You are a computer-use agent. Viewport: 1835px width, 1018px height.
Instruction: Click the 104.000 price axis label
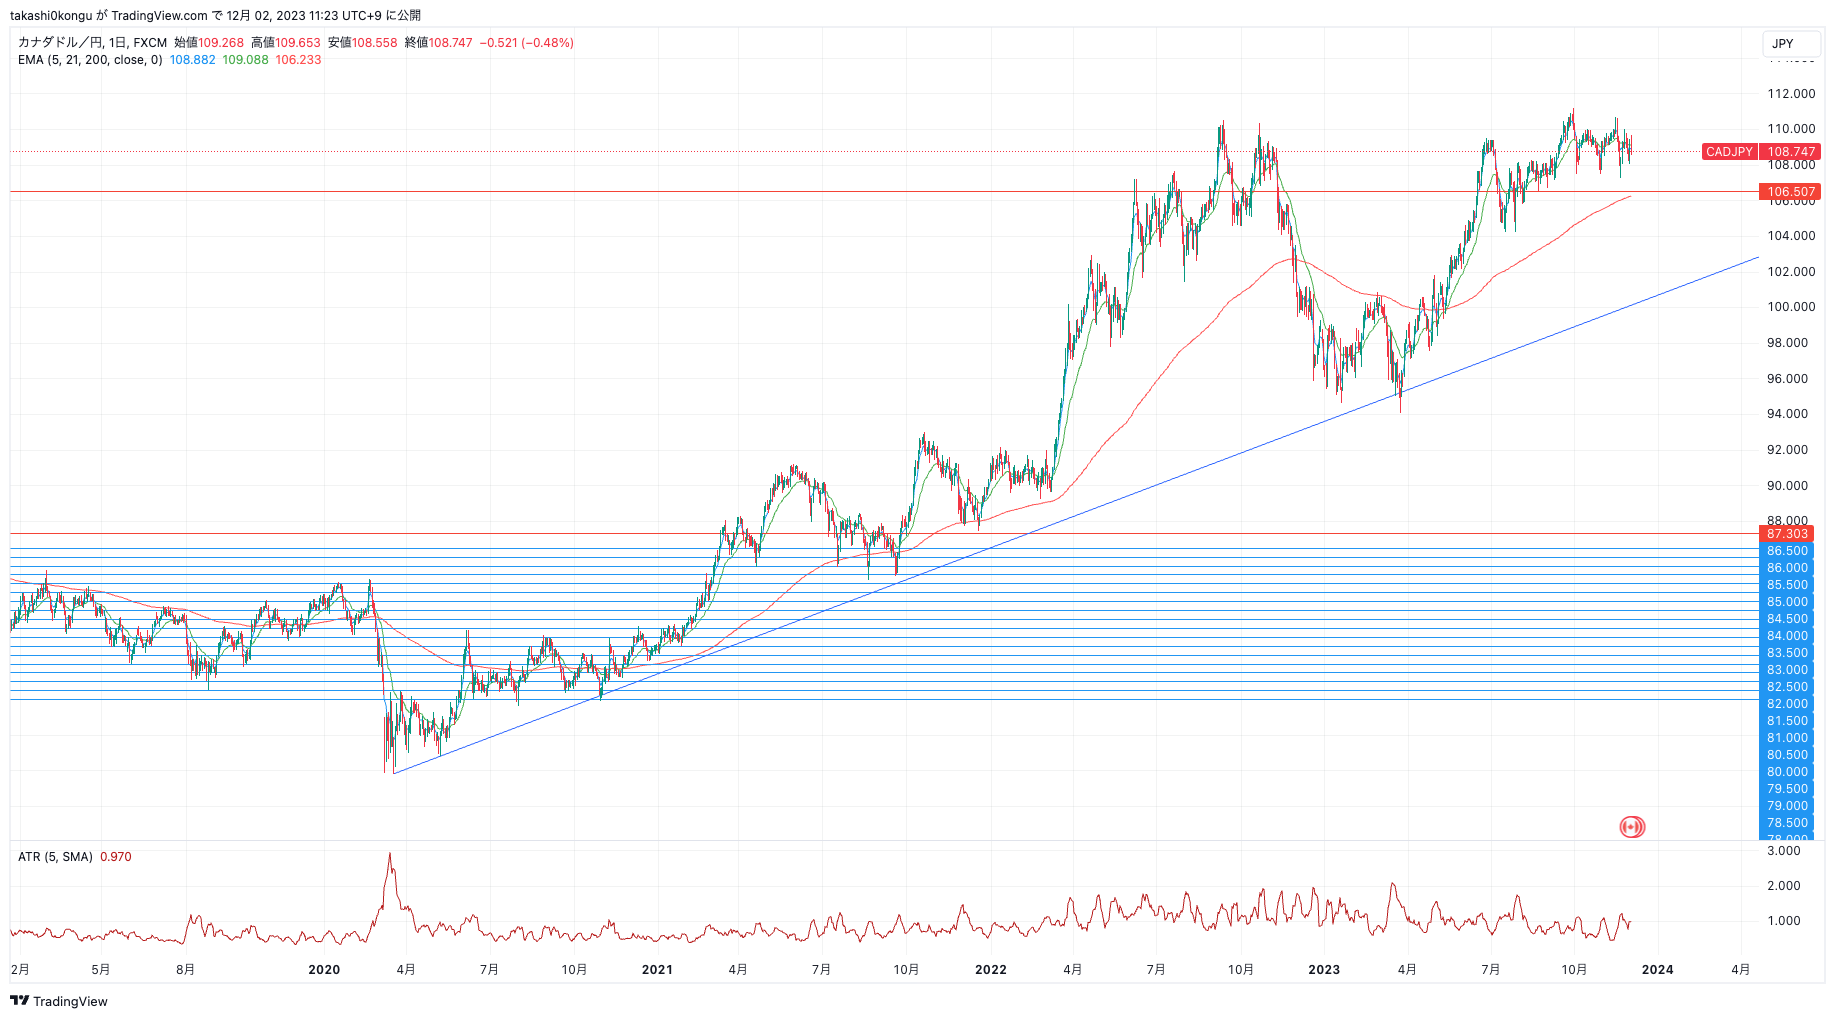1791,236
